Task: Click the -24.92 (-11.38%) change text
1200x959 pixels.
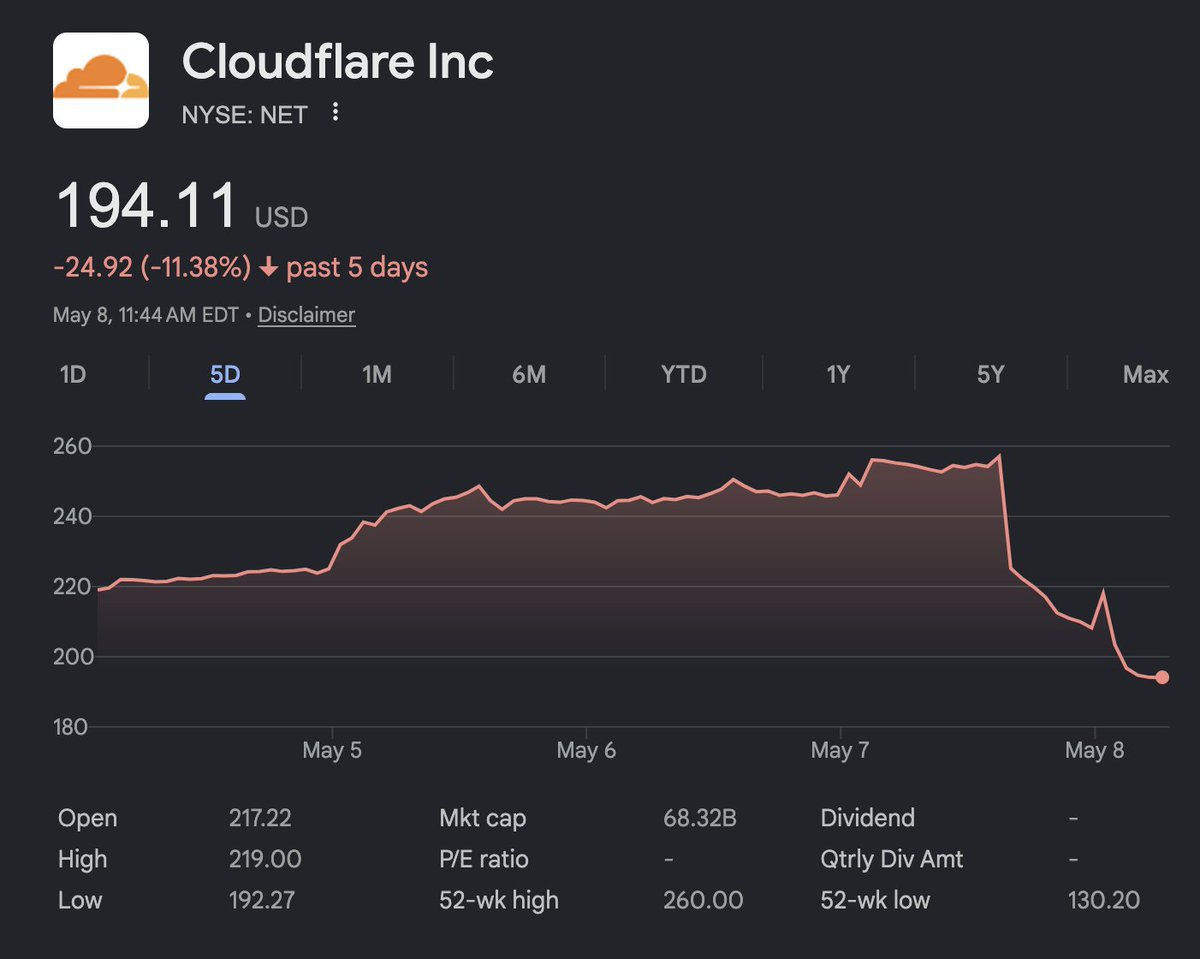Action: click(152, 268)
